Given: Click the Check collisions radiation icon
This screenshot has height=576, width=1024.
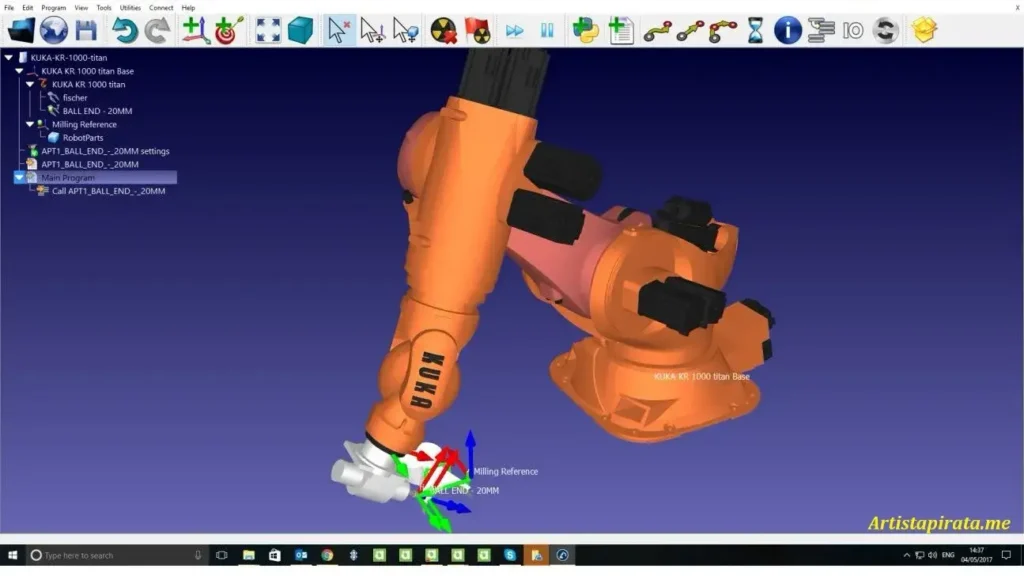Looking at the screenshot, I should pyautogui.click(x=444, y=30).
